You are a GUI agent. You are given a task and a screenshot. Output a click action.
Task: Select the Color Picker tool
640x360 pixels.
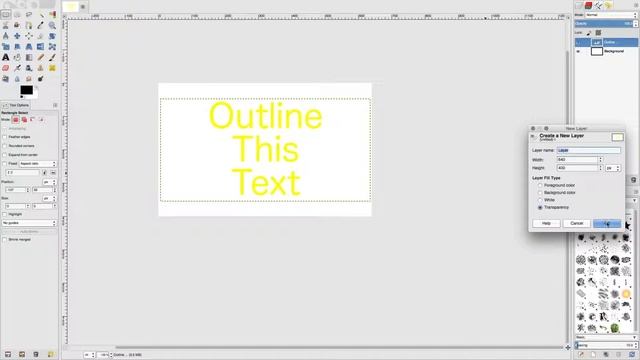41,25
